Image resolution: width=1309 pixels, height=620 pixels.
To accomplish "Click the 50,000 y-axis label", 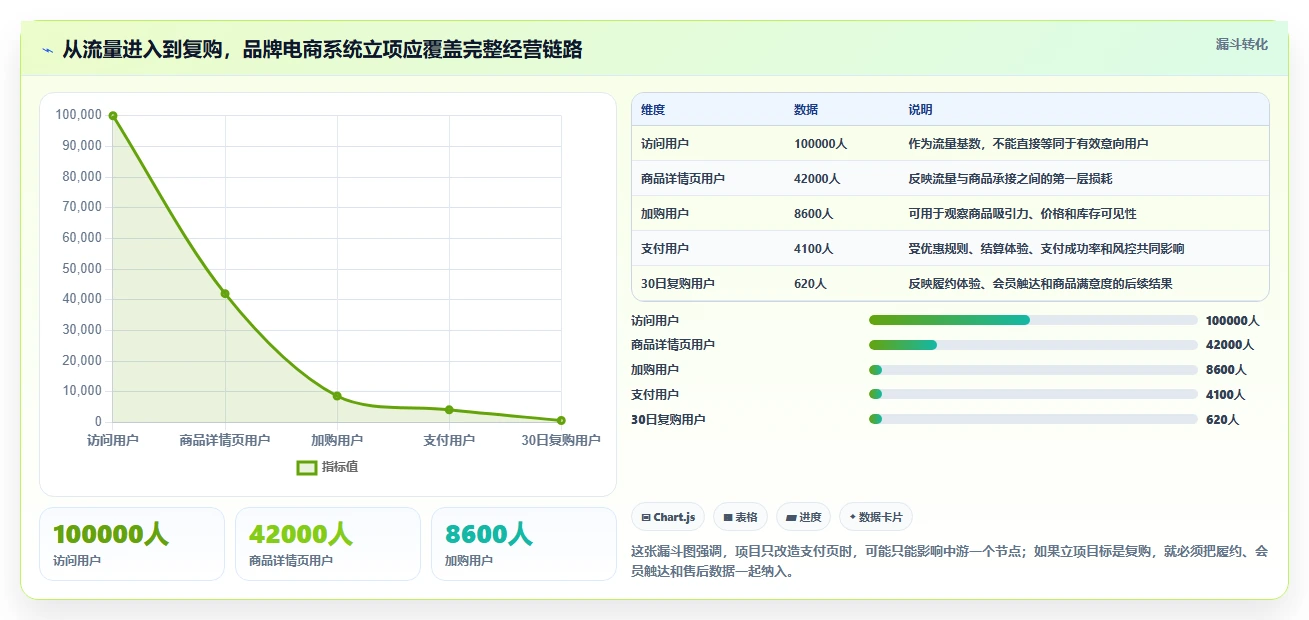I will coord(82,269).
